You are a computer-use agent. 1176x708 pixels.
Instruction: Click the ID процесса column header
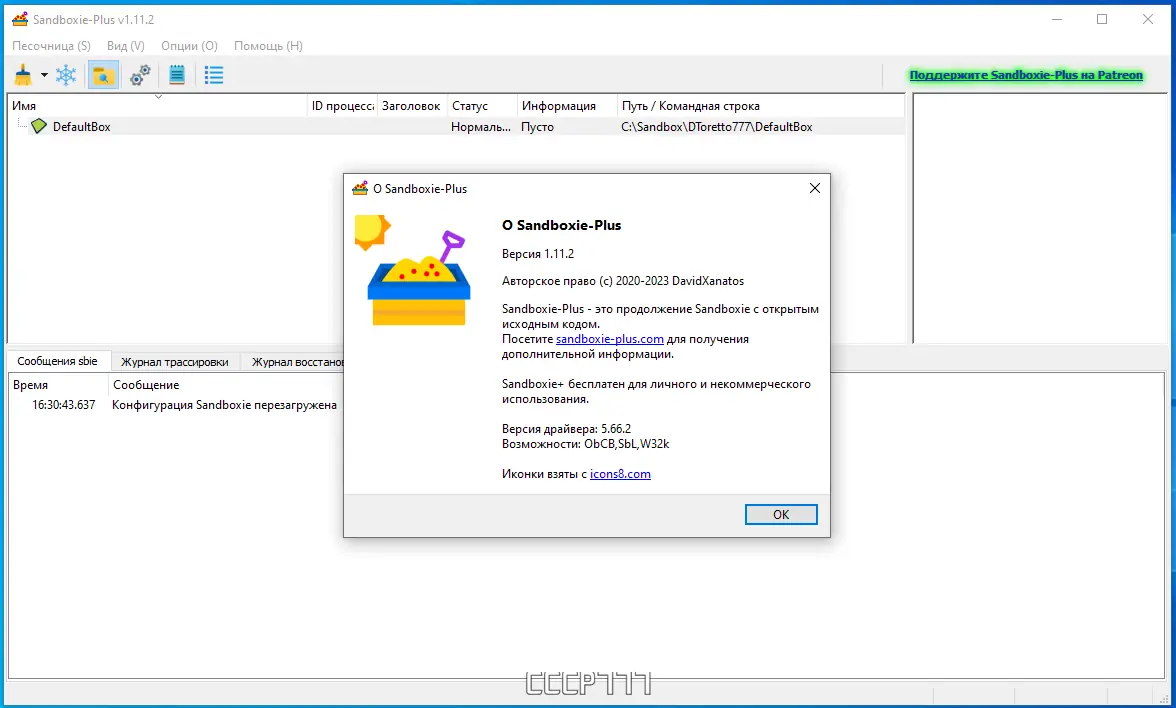point(343,106)
